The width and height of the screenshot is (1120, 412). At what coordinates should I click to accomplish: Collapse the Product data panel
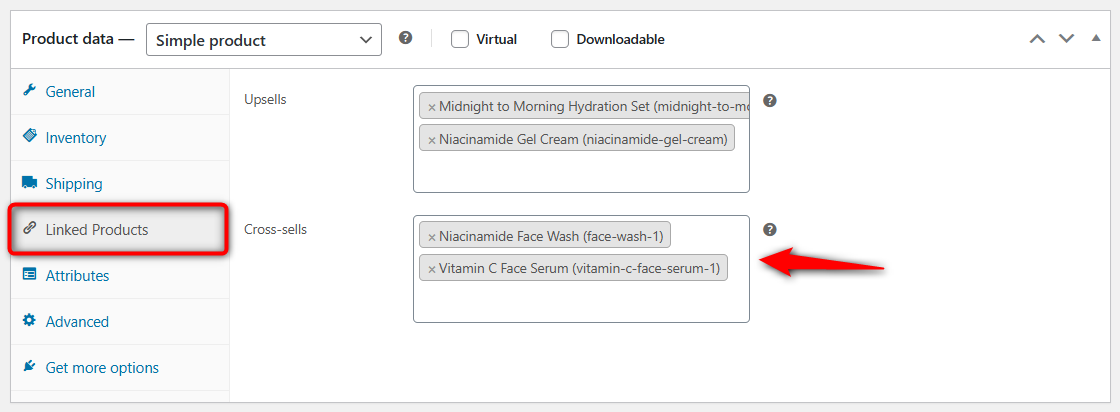click(1095, 39)
